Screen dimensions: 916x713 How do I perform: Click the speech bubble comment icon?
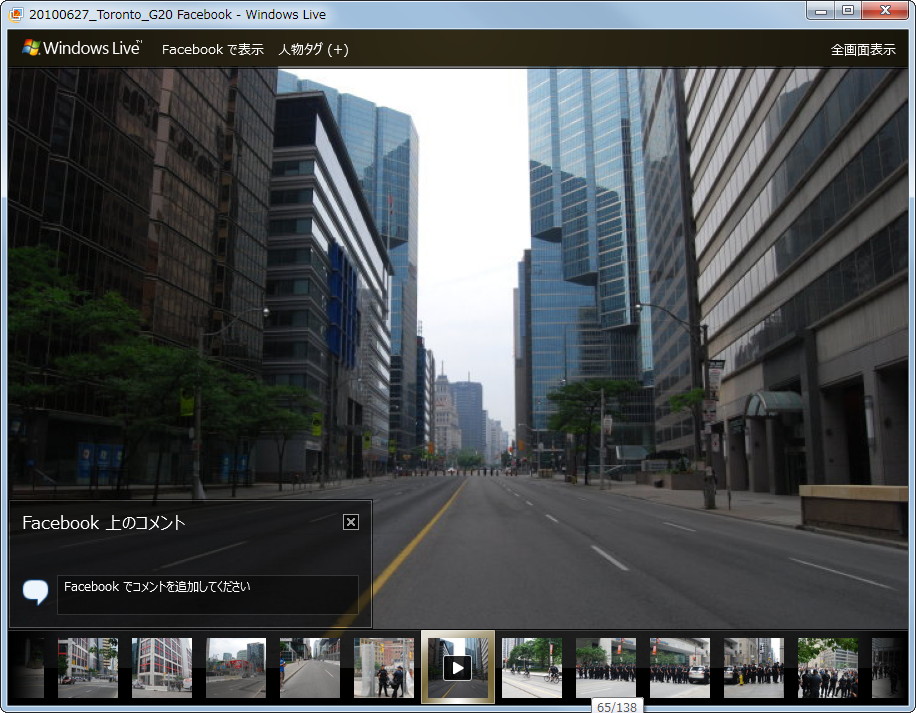click(35, 592)
